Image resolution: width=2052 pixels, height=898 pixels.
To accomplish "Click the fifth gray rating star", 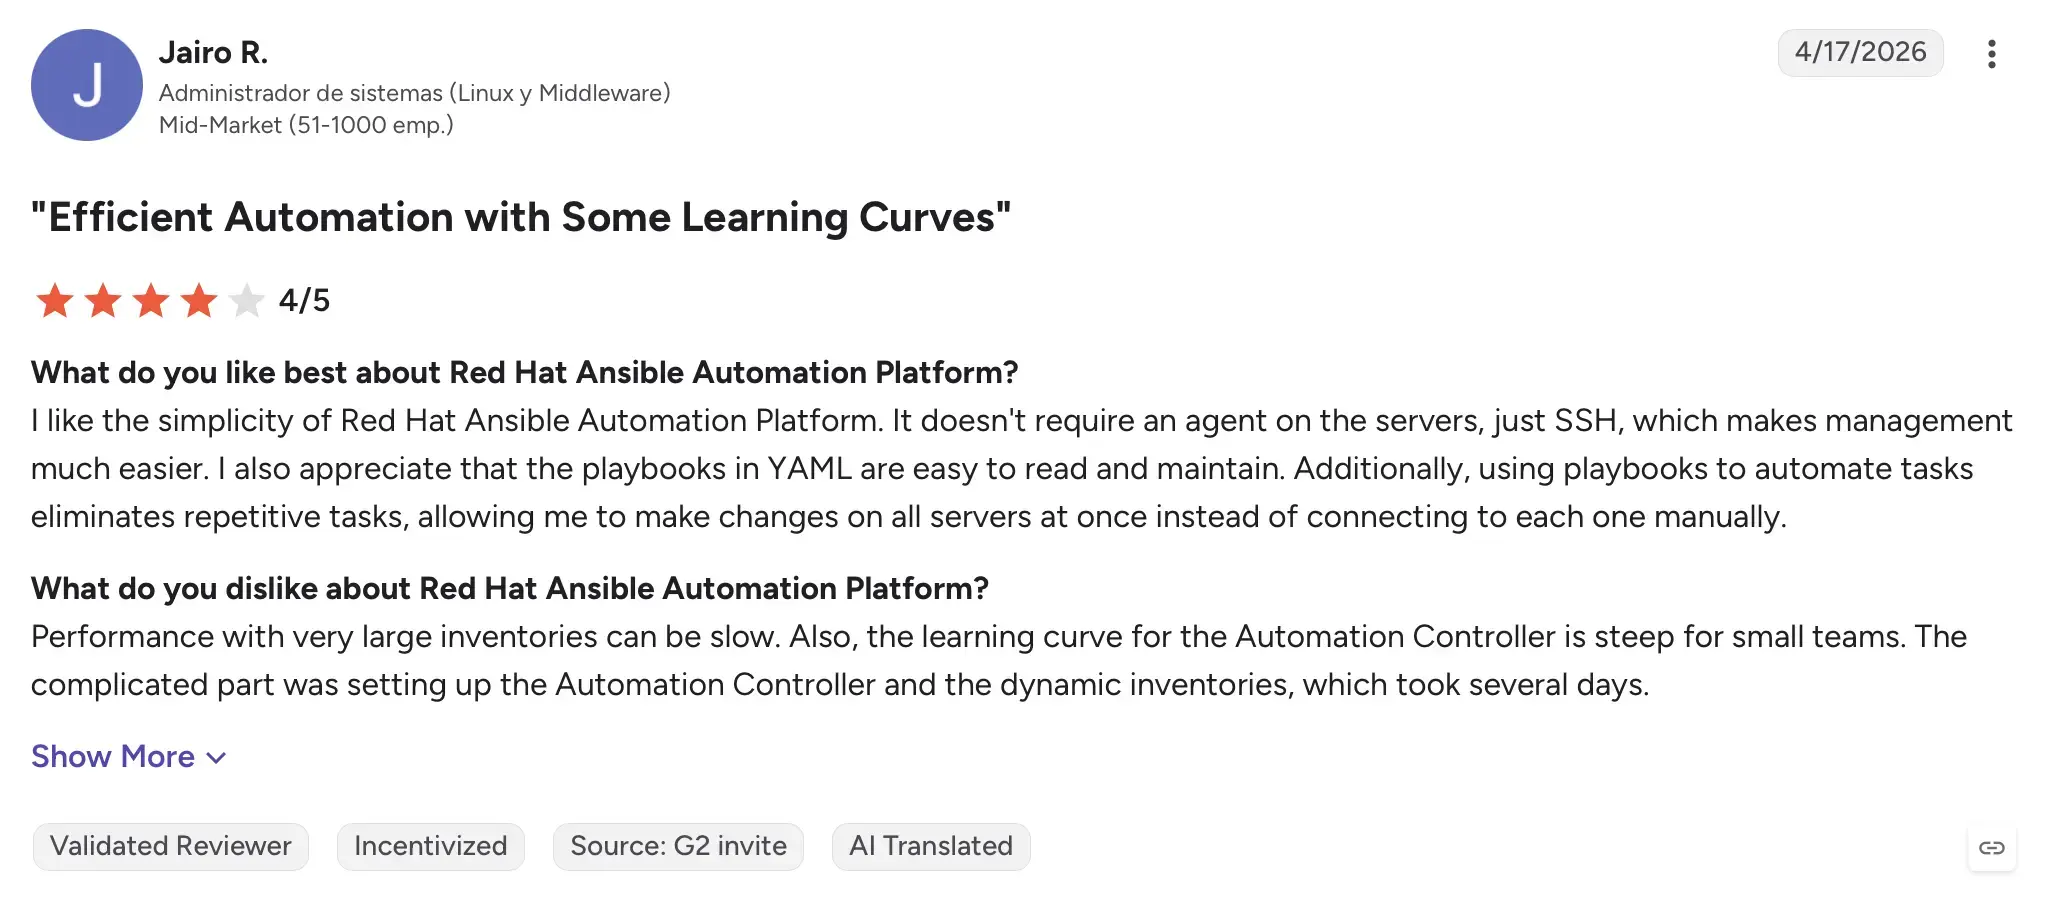I will 246,300.
